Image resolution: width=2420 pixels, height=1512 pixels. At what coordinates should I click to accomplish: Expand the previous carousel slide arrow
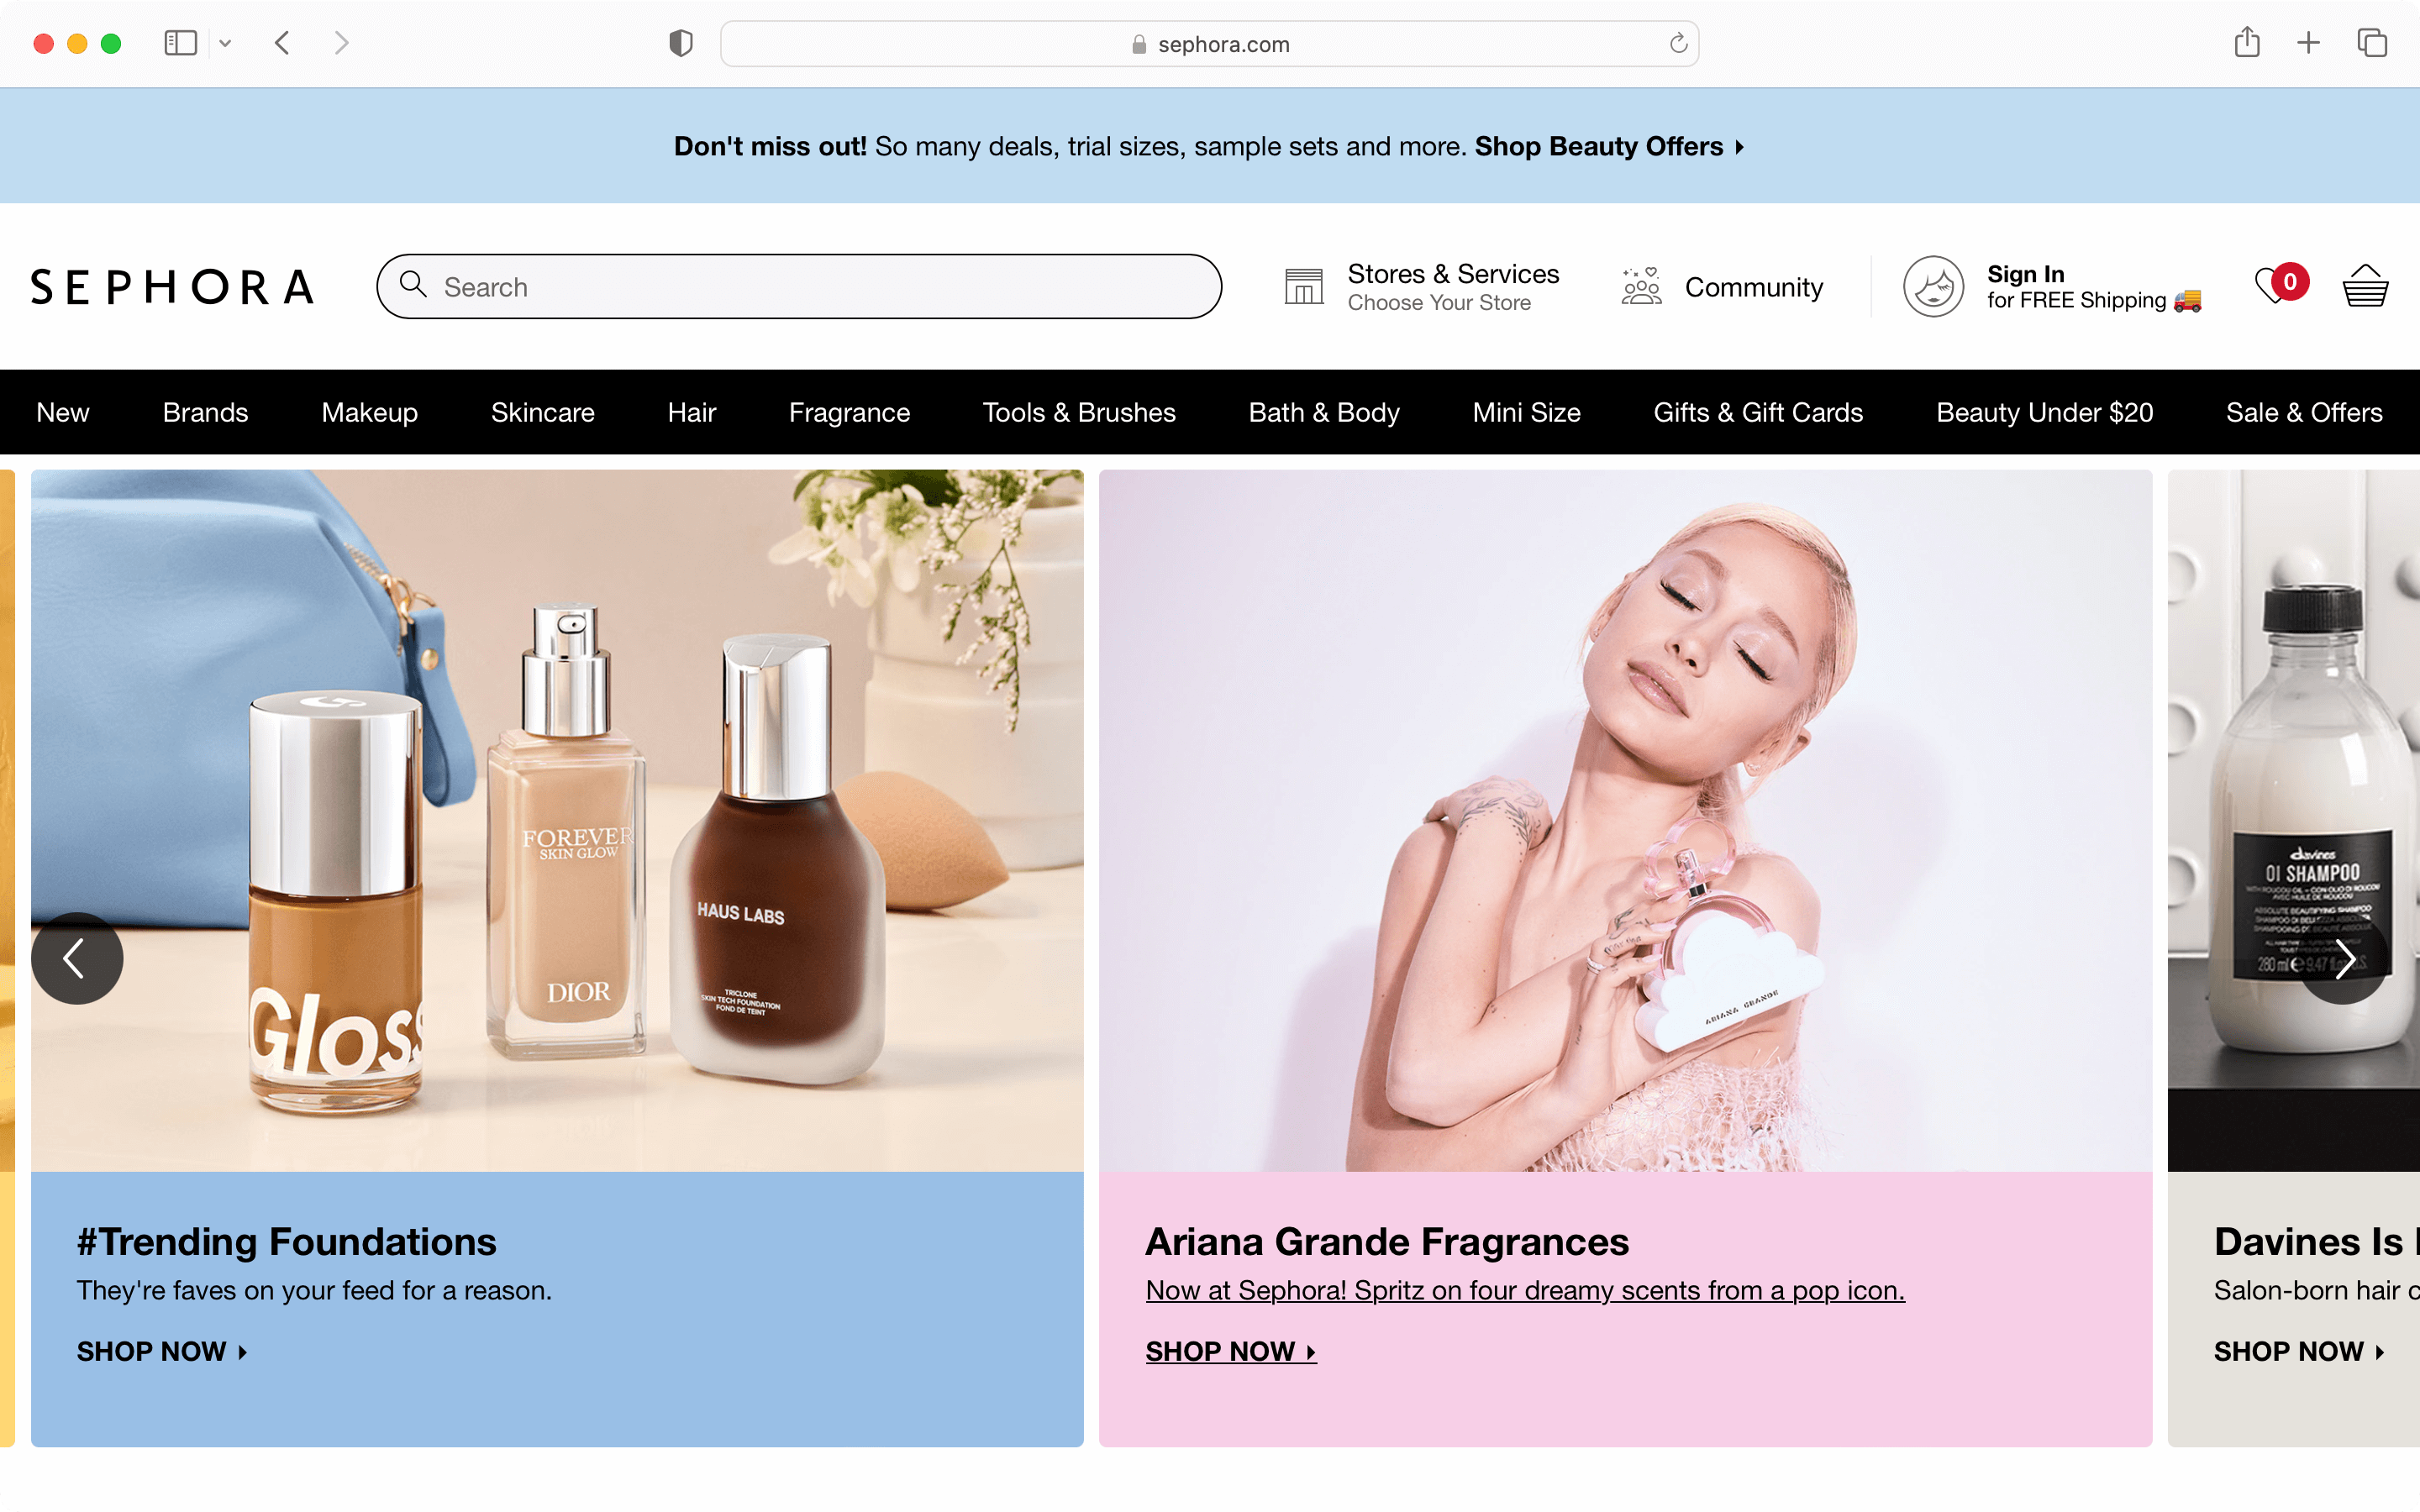point(76,960)
